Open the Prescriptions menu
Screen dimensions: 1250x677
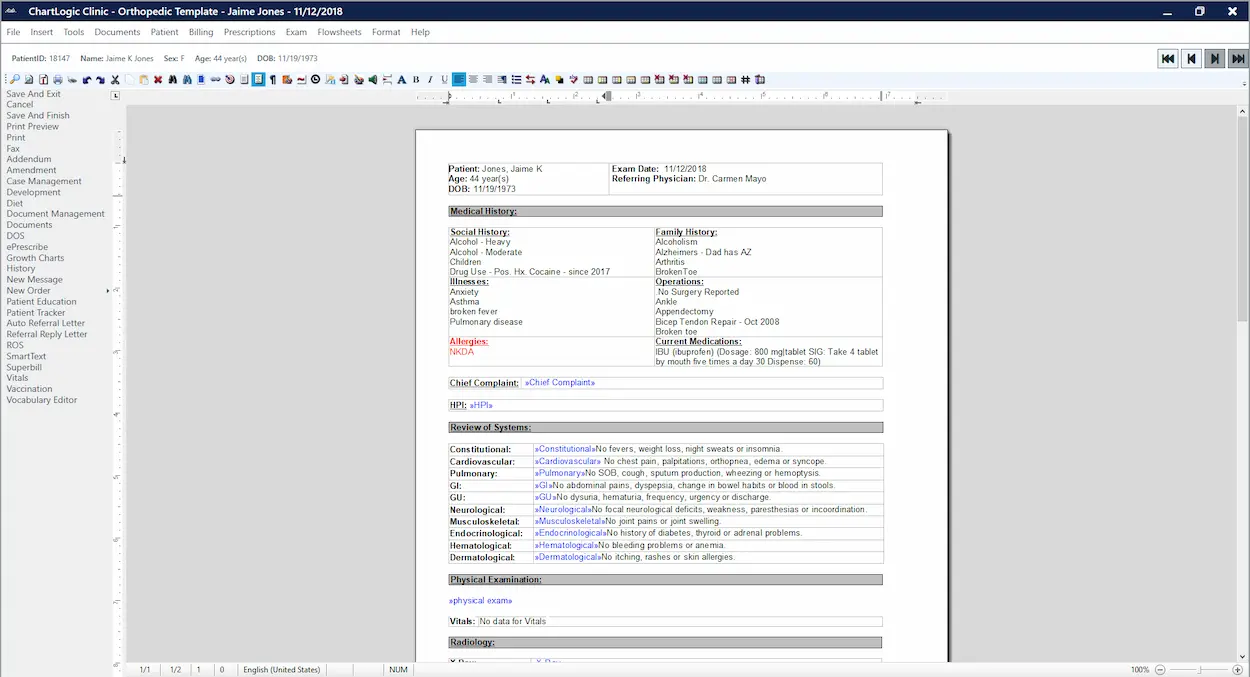point(249,31)
